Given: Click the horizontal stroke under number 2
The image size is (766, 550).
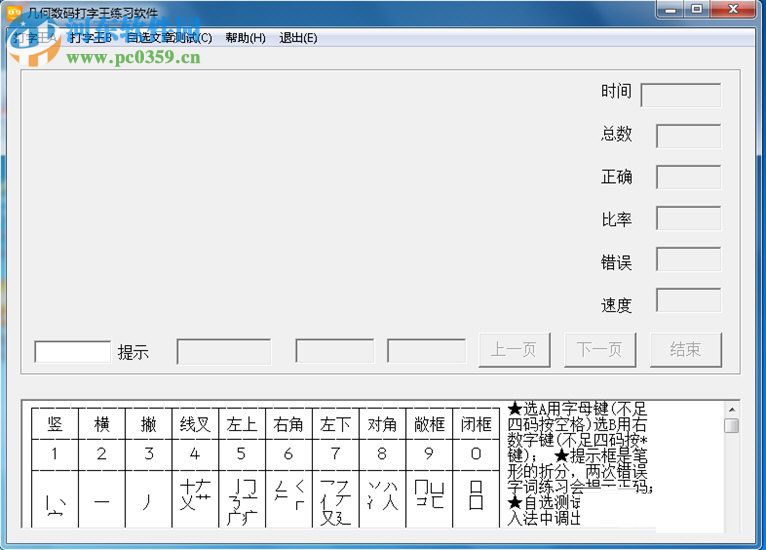Looking at the screenshot, I should click(102, 502).
